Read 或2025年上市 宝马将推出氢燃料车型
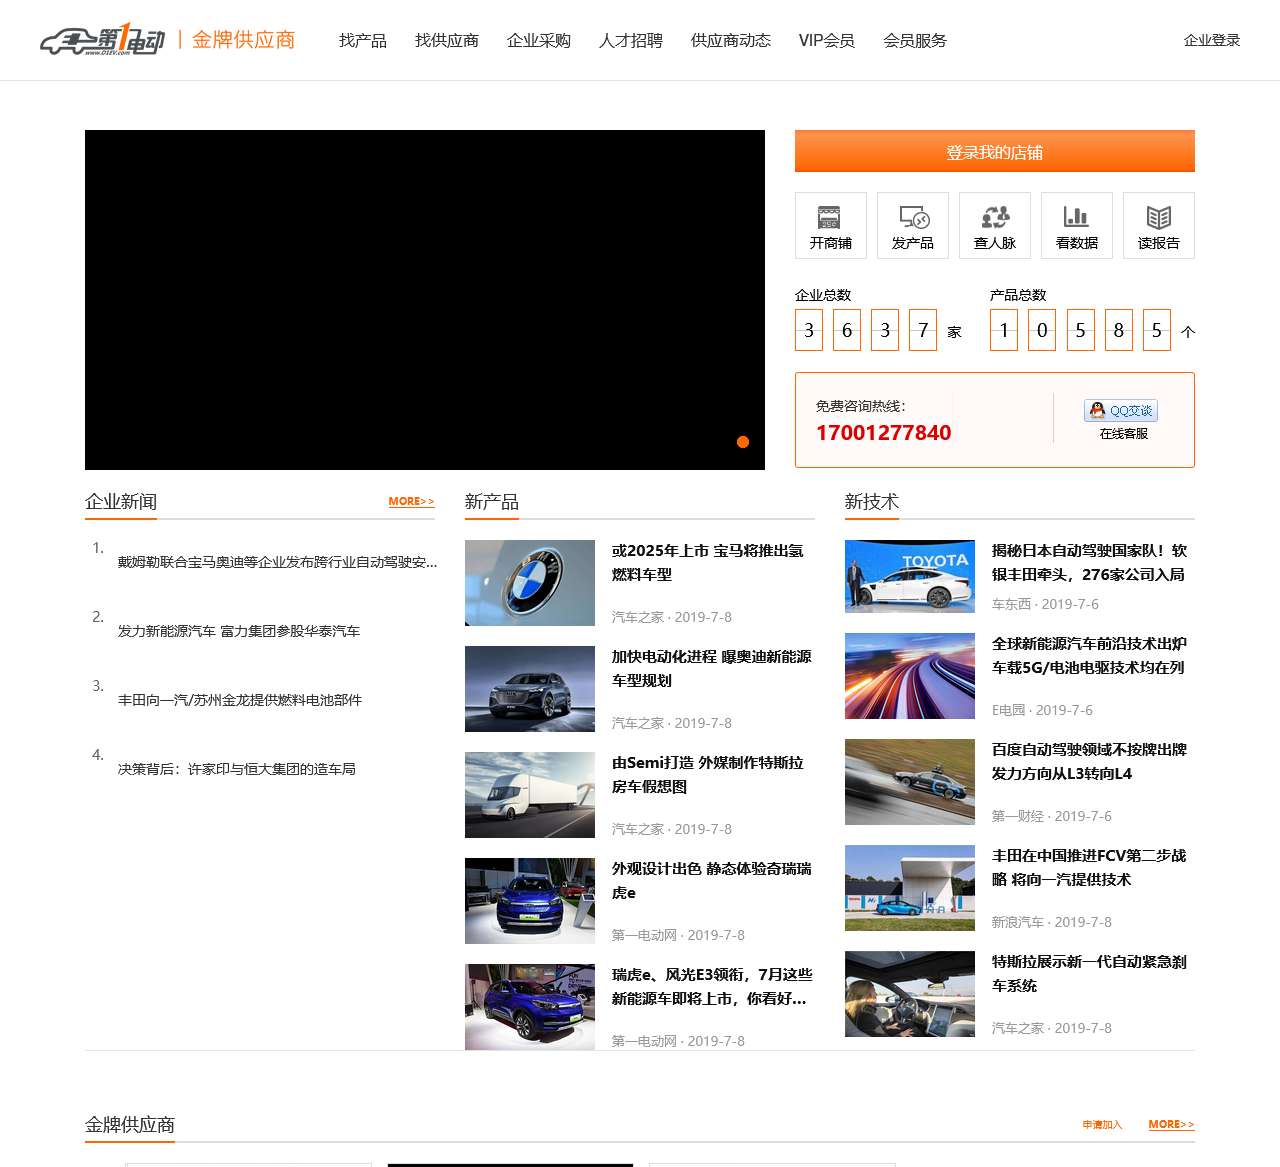Screen dimensions: 1280x1167 coord(708,563)
